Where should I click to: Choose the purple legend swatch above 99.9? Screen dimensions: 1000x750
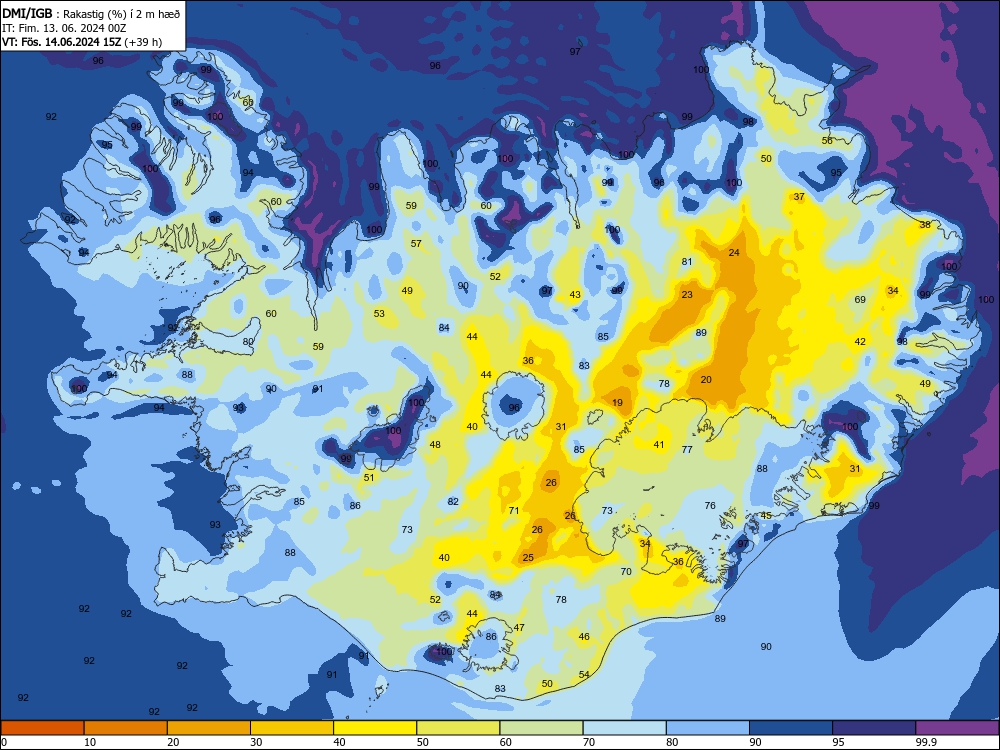tap(957, 728)
